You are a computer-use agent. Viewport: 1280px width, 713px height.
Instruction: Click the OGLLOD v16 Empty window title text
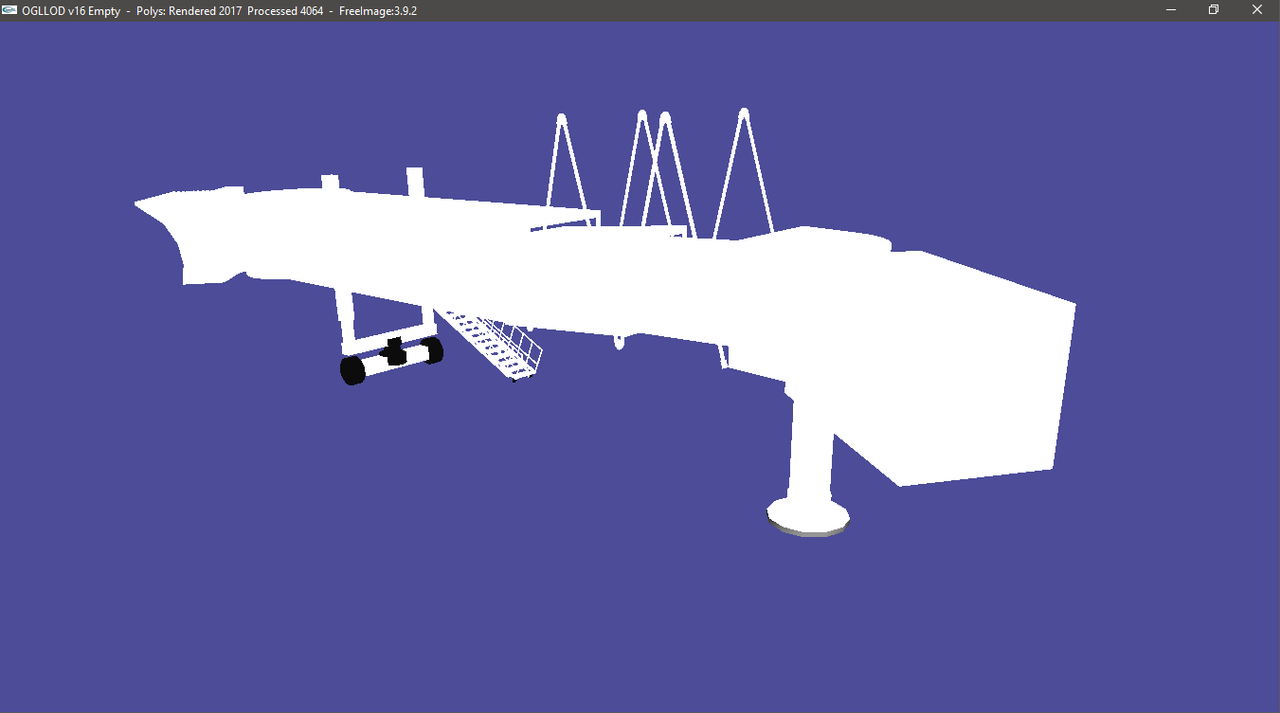click(x=71, y=10)
